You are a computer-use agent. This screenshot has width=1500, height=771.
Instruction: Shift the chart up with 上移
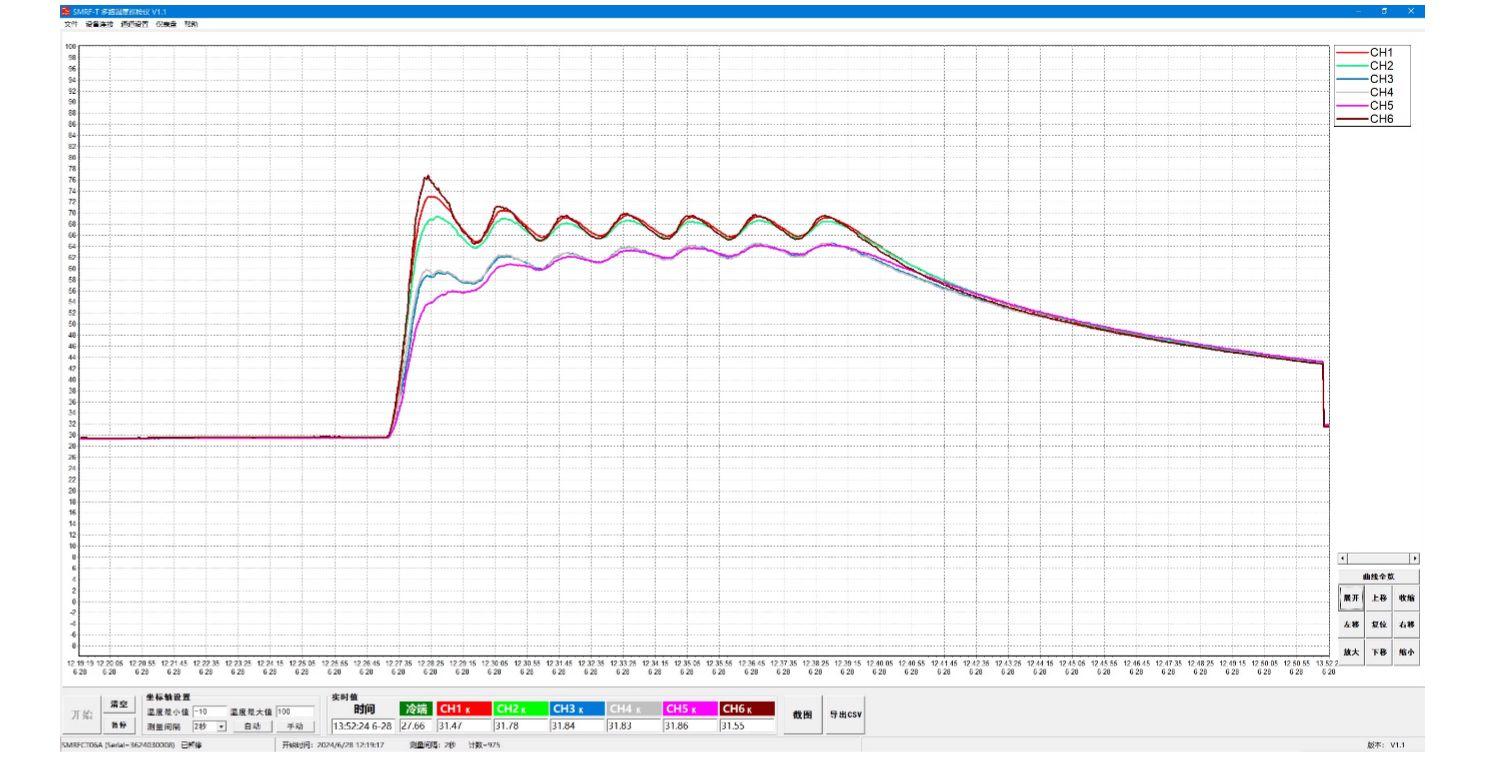[1379, 597]
